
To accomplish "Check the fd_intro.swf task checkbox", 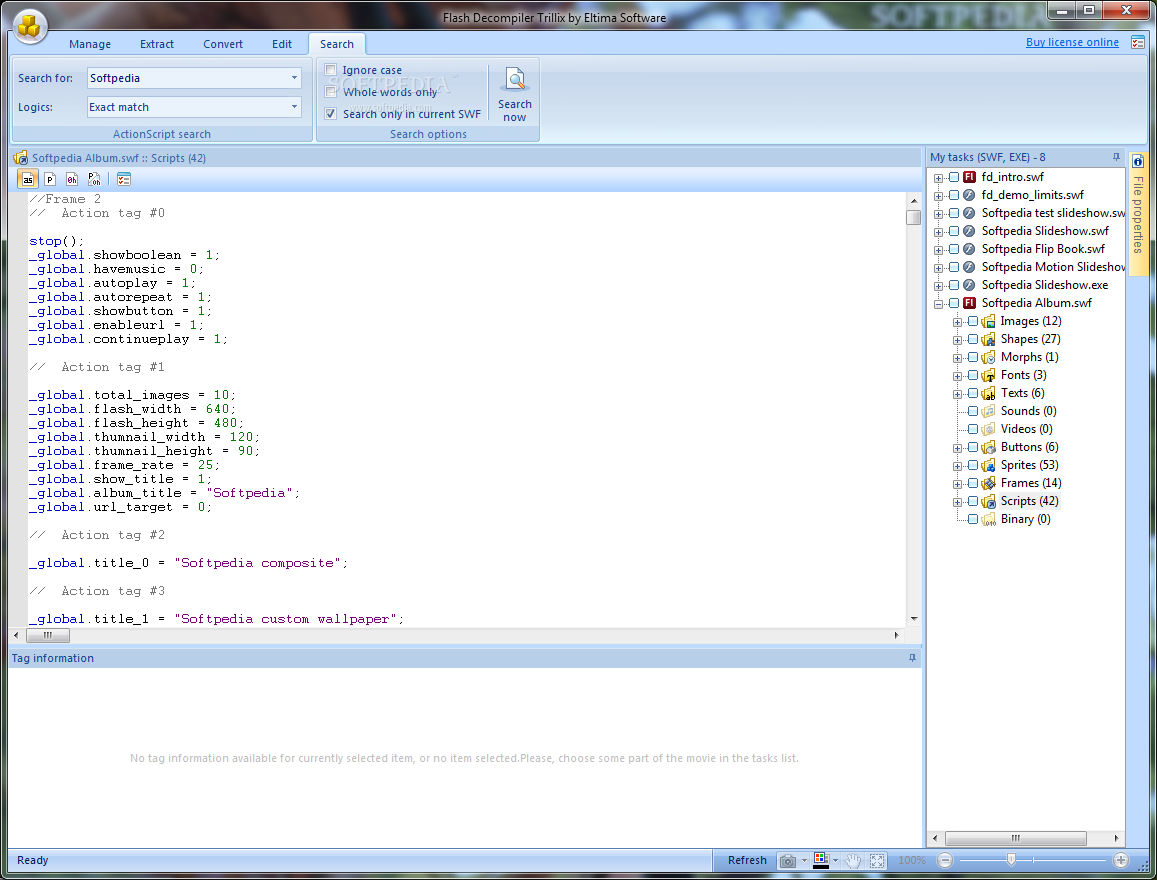I will click(954, 177).
